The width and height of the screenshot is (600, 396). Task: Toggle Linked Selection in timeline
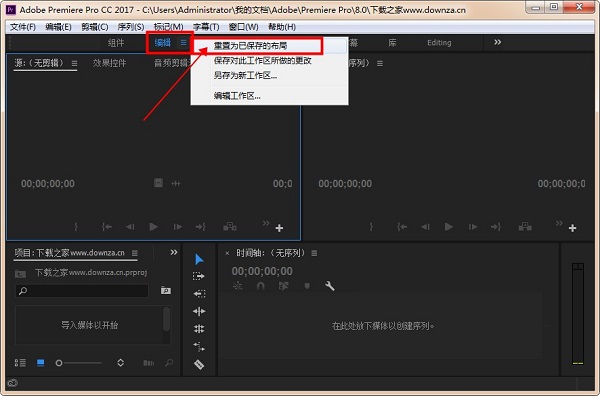pyautogui.click(x=284, y=286)
